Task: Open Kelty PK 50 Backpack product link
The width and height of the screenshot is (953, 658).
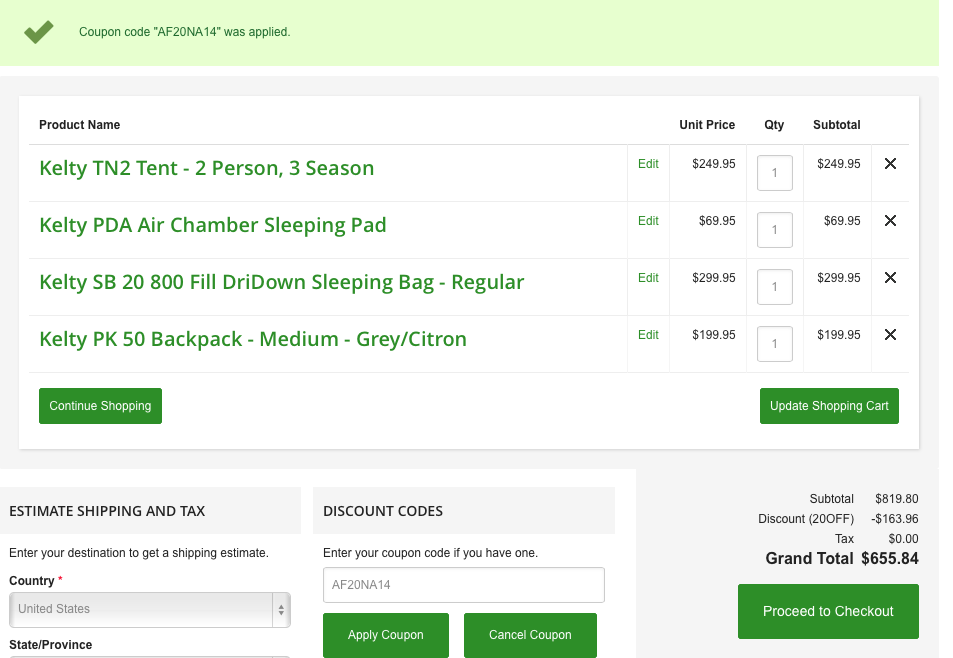Action: 252,339
